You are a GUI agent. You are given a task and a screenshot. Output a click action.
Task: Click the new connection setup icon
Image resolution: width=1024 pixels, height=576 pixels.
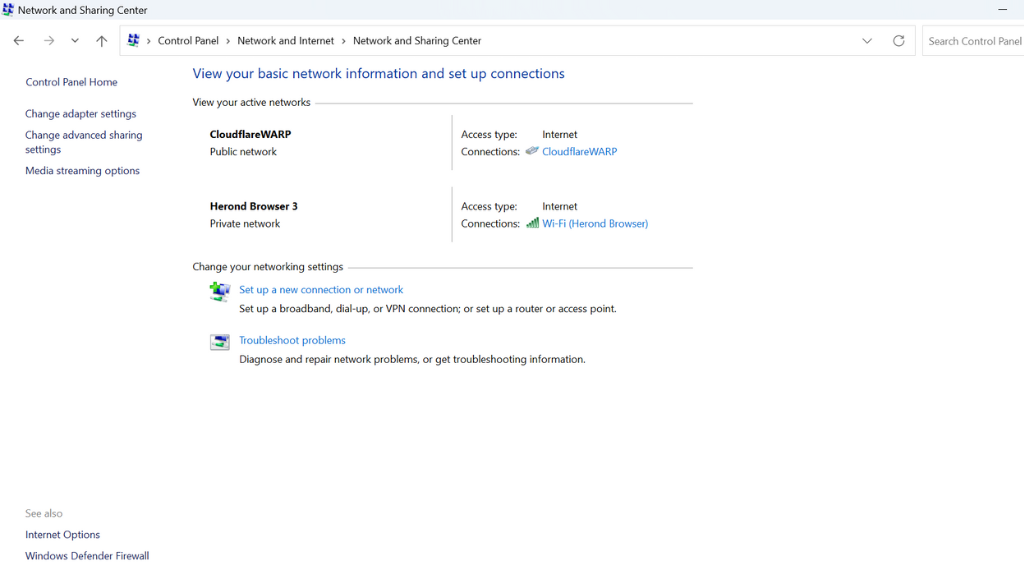tap(219, 291)
